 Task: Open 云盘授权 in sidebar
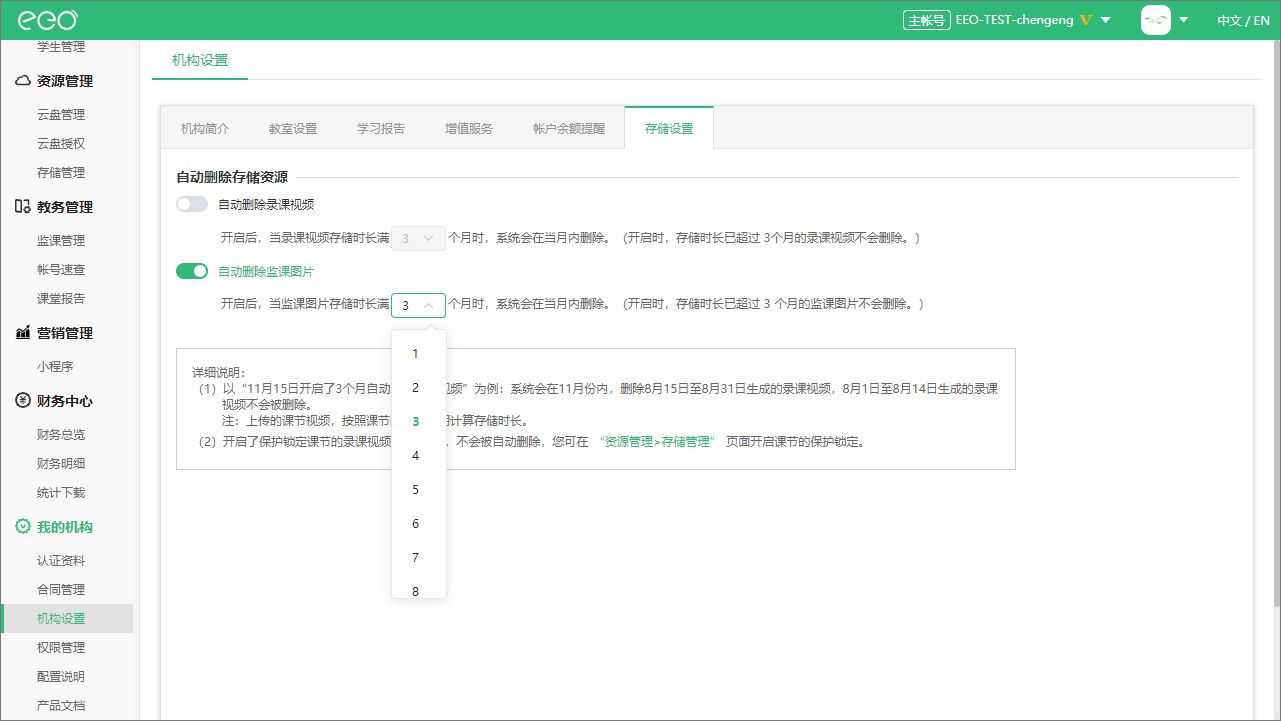coord(61,144)
